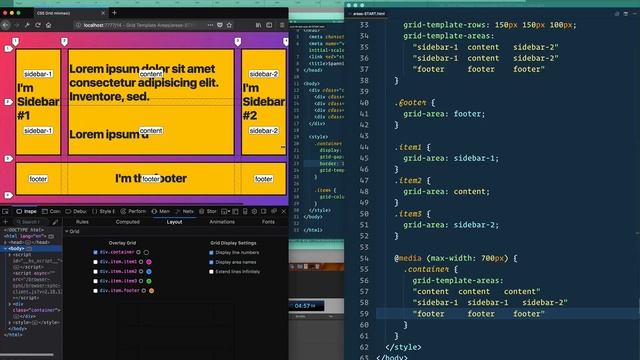Reload the localhost page

[x=38, y=25]
